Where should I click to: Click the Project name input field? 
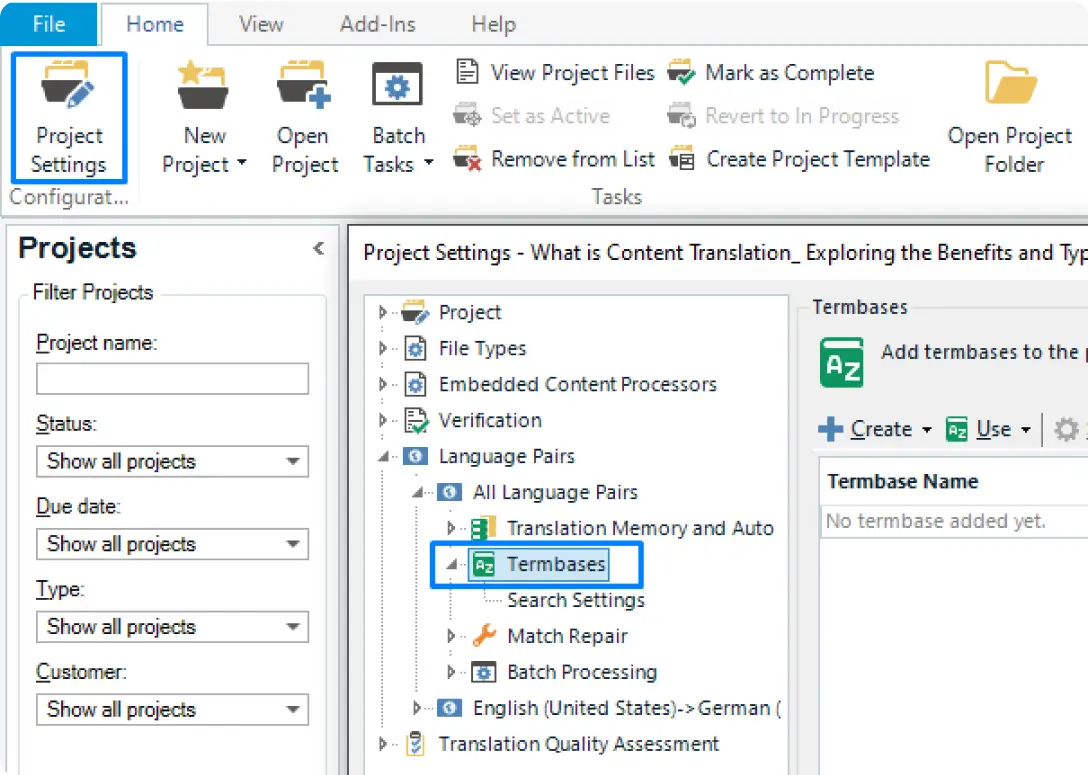172,379
